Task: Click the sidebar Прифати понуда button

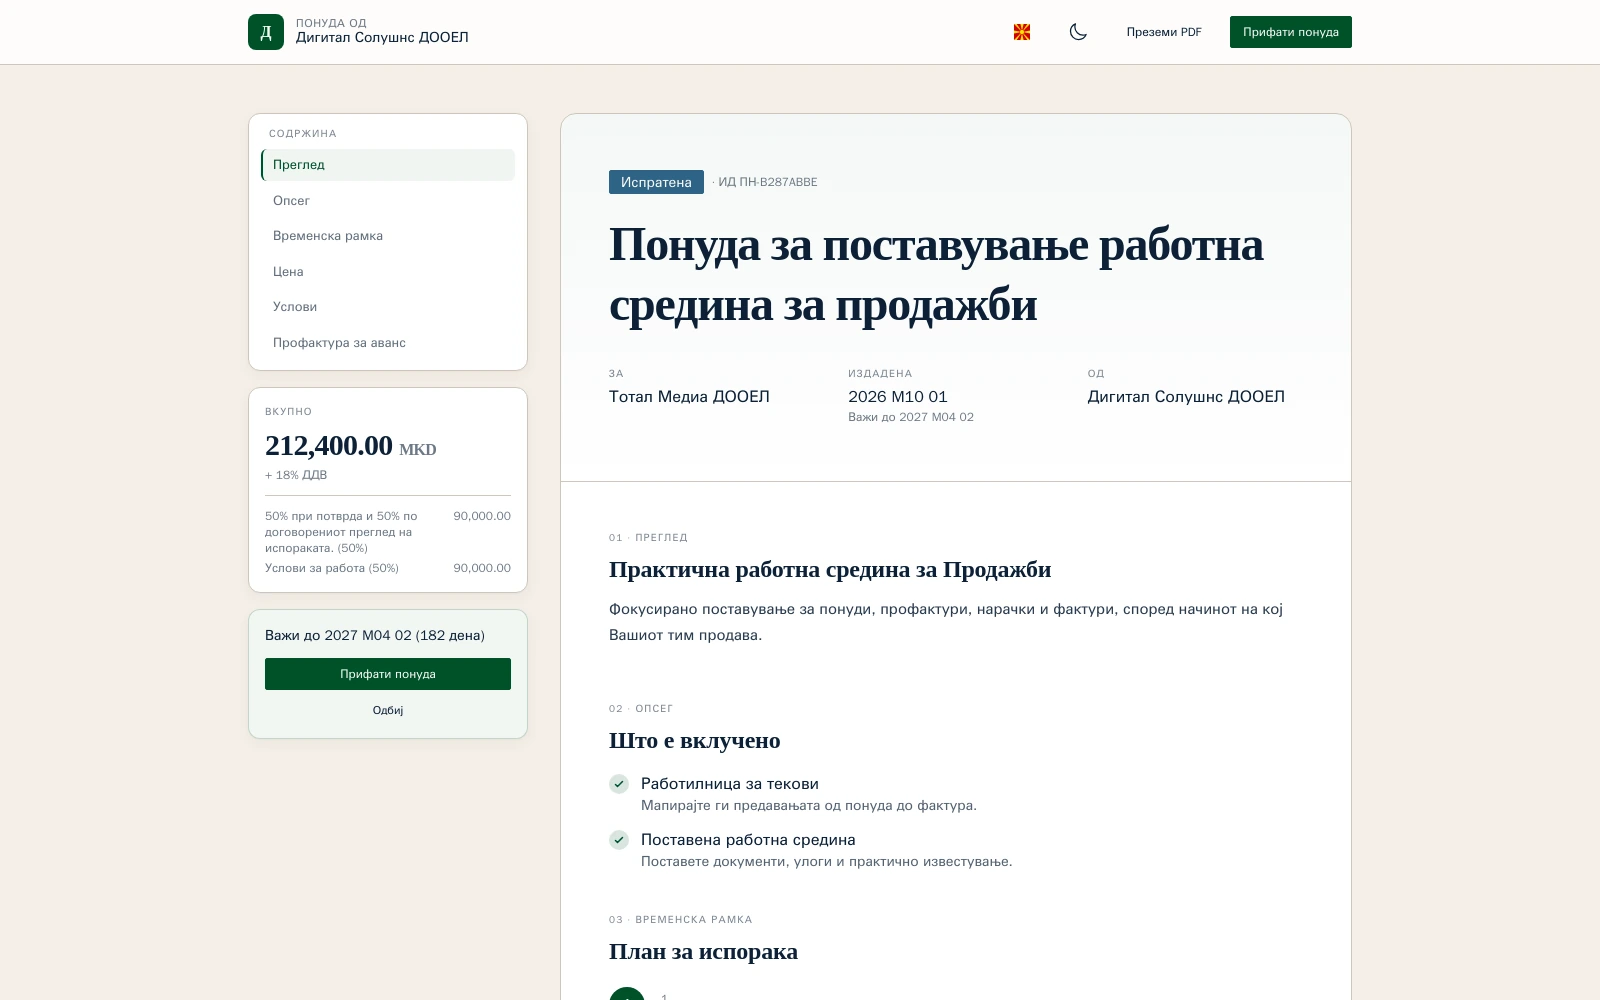Action: pos(388,674)
